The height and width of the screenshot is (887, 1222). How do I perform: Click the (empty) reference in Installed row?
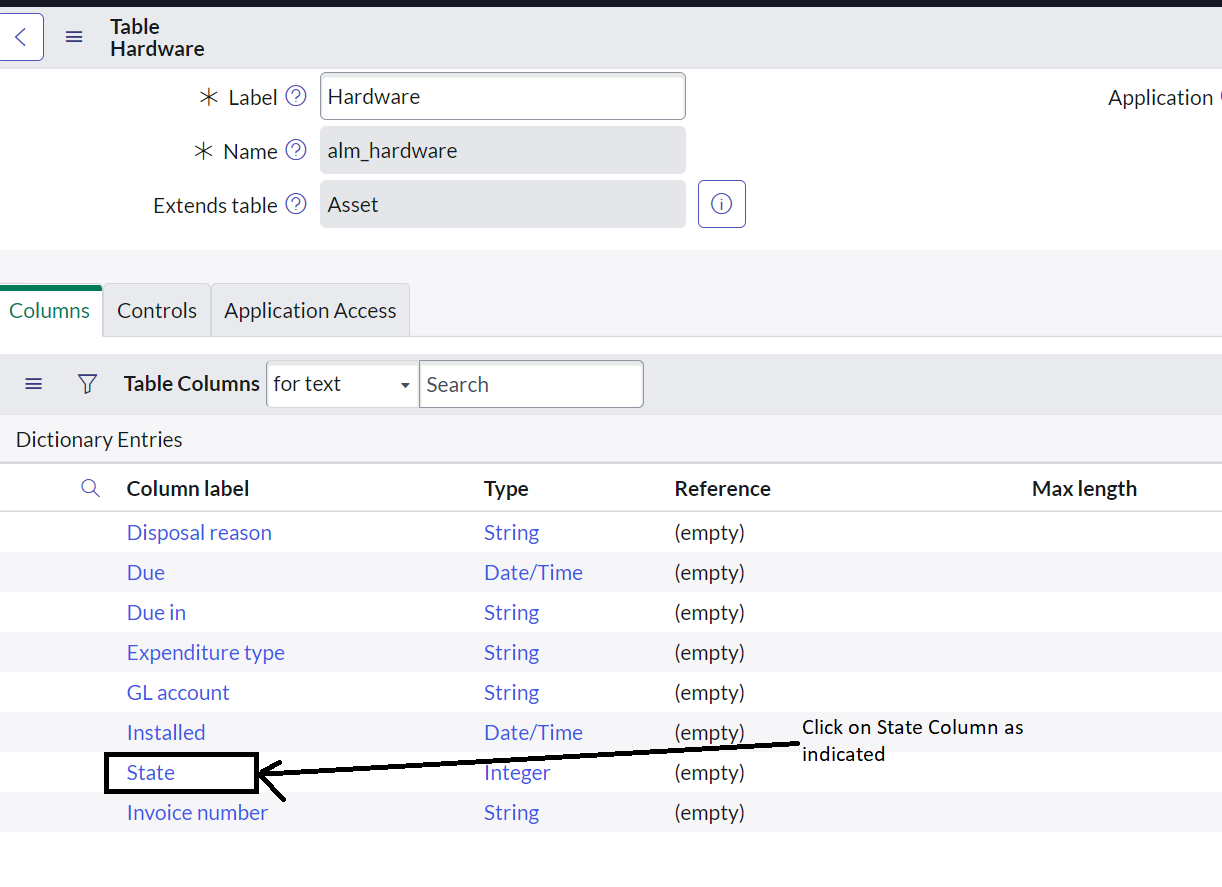coord(710,733)
